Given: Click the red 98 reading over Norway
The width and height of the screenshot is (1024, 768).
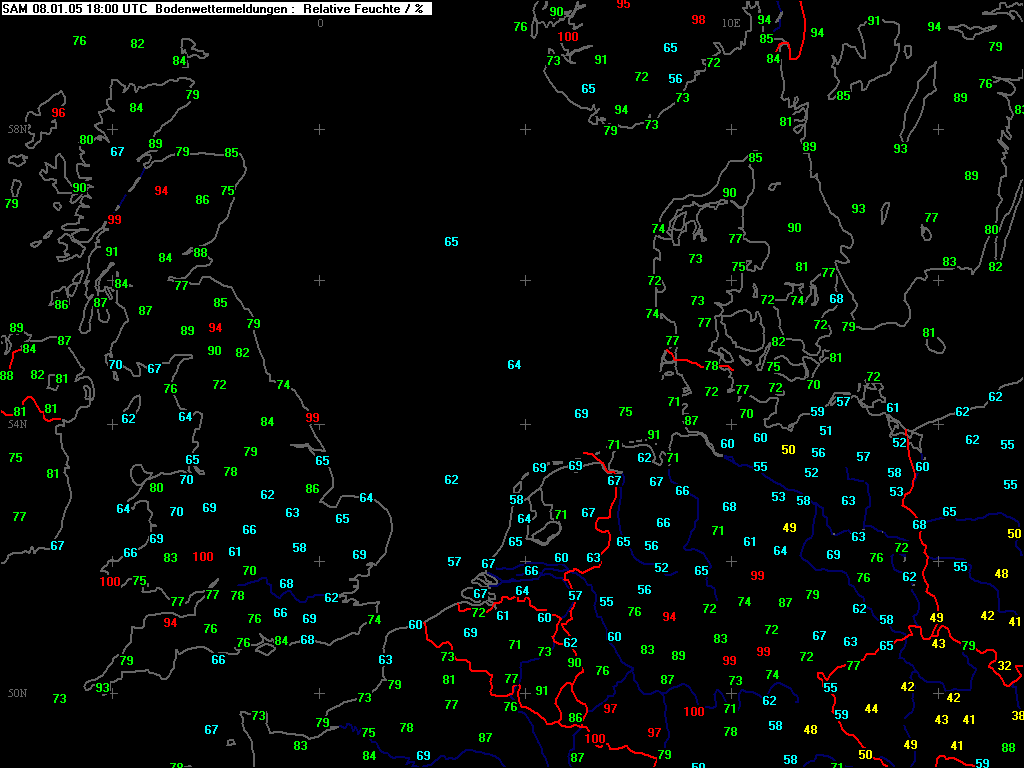Looking at the screenshot, I should point(698,20).
